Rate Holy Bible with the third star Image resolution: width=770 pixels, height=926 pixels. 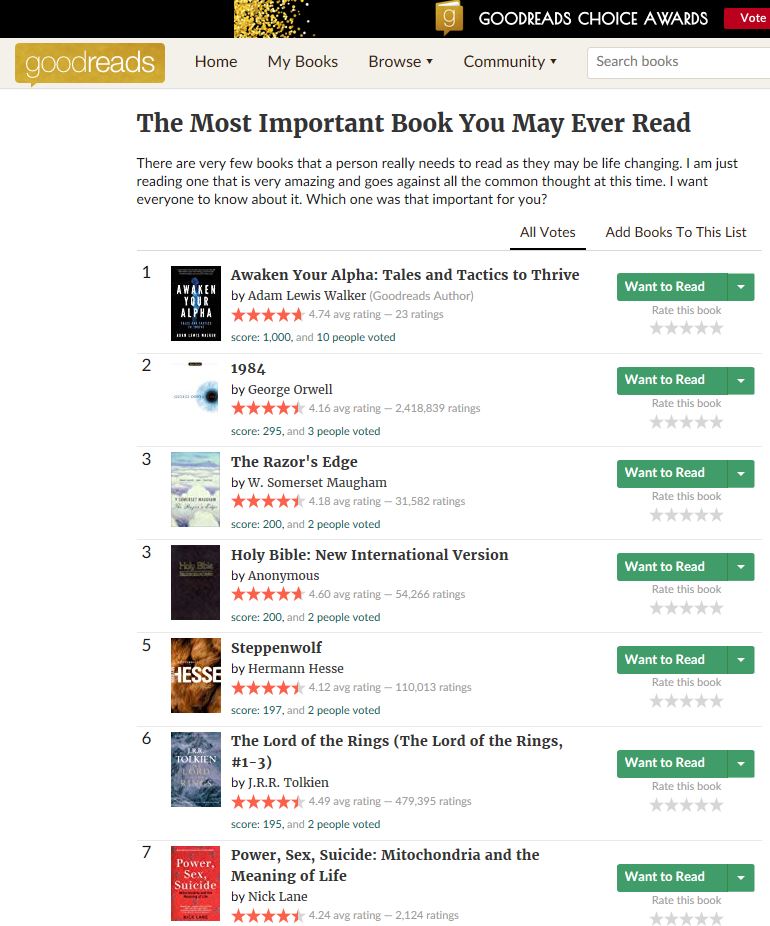(686, 608)
